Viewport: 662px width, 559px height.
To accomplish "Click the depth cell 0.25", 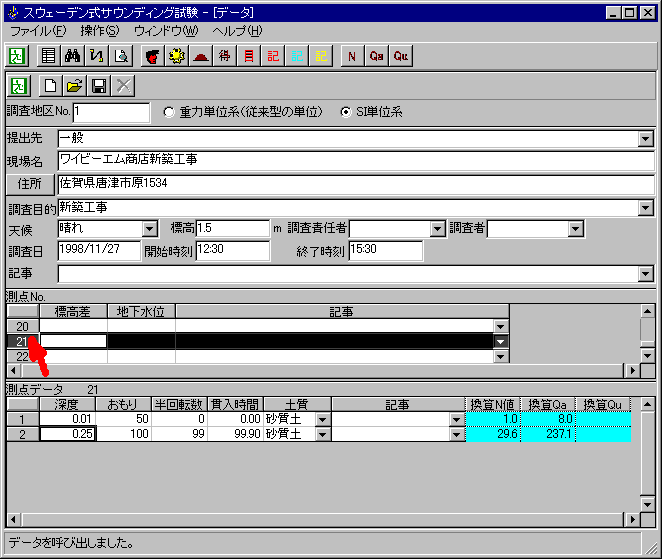I will pyautogui.click(x=68, y=434).
